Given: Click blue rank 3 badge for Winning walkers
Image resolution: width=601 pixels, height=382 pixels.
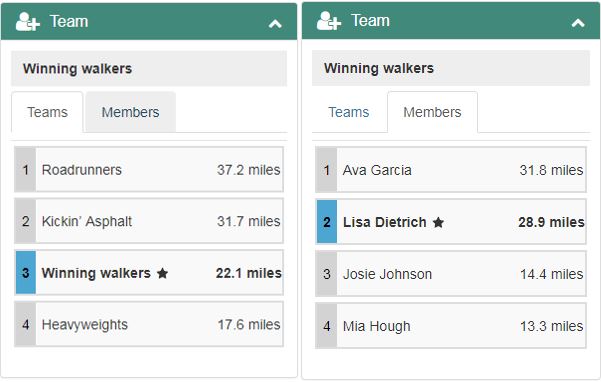Looking at the screenshot, I should click(26, 273).
